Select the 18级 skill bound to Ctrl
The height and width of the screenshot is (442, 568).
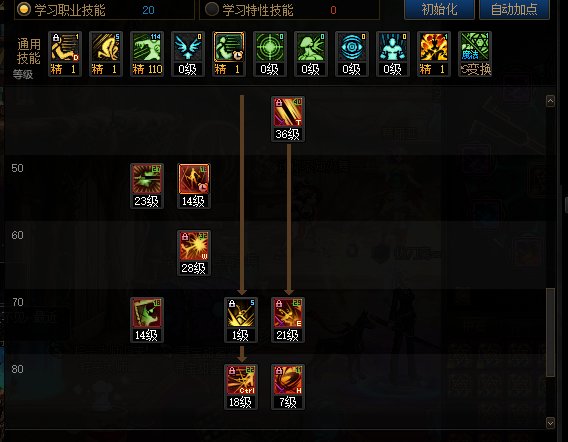241,387
